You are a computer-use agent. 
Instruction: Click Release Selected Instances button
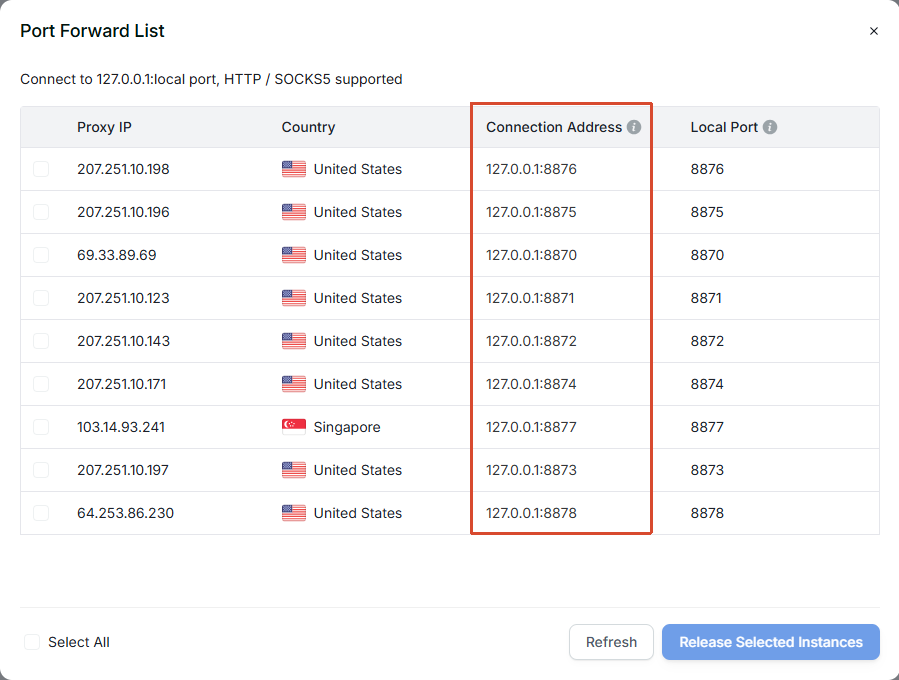pos(771,642)
